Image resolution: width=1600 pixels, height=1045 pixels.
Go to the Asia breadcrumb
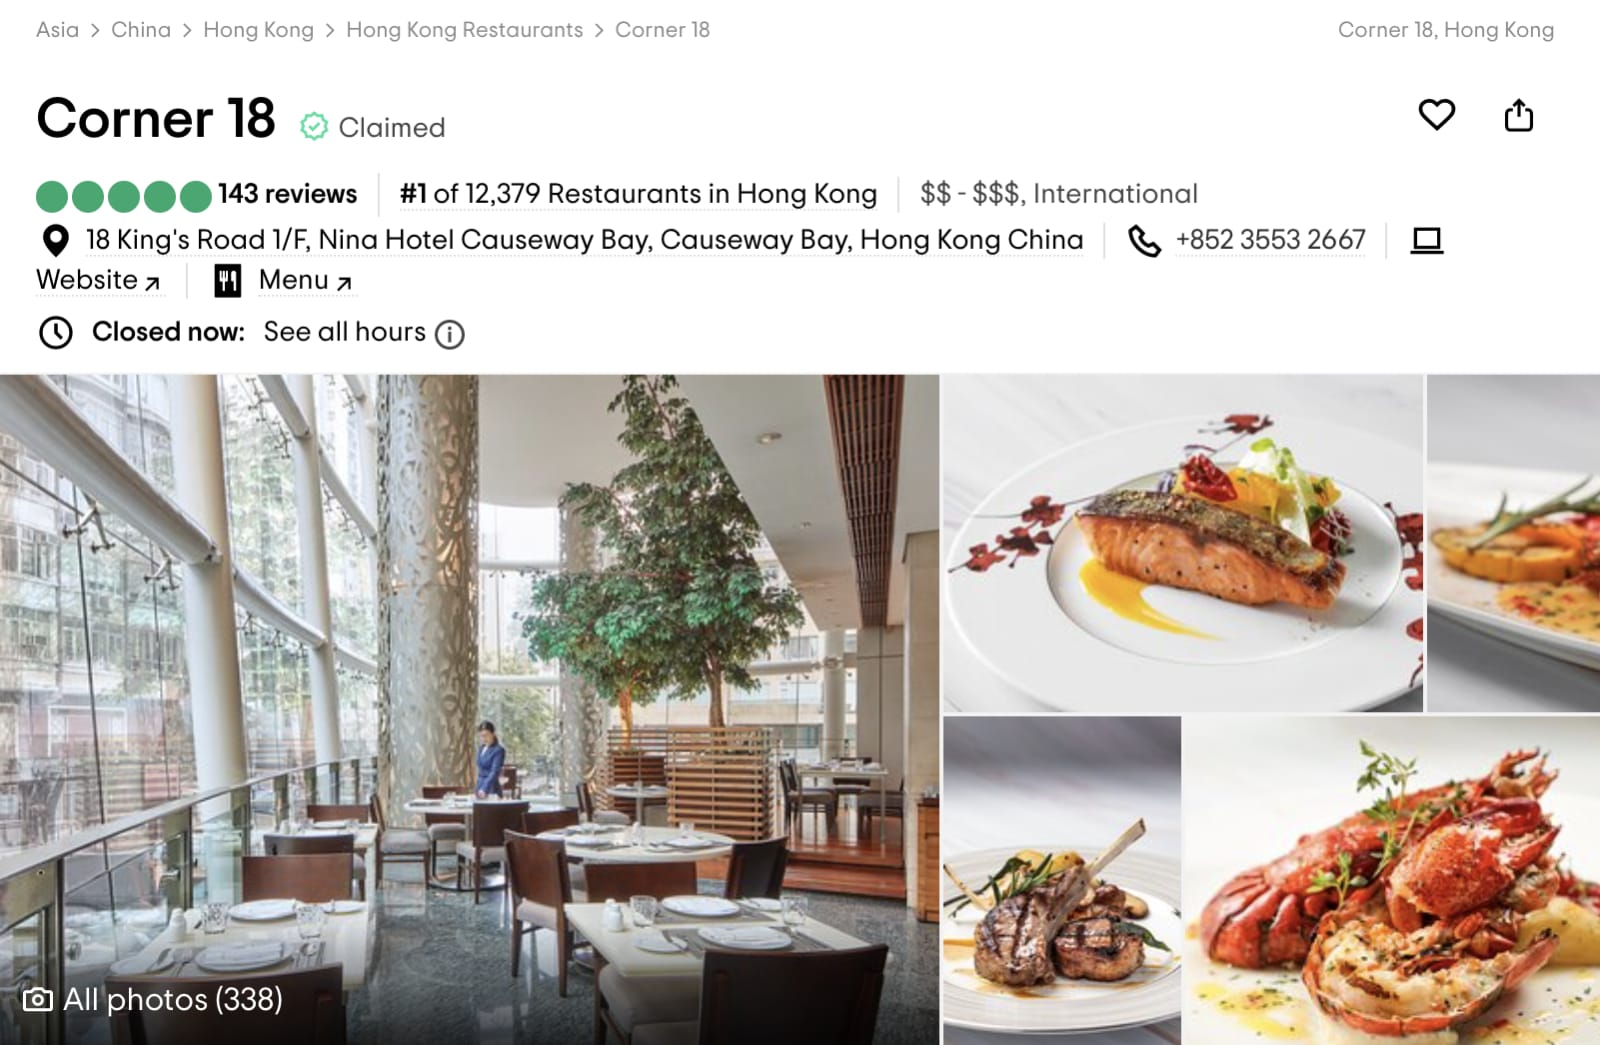pyautogui.click(x=57, y=30)
